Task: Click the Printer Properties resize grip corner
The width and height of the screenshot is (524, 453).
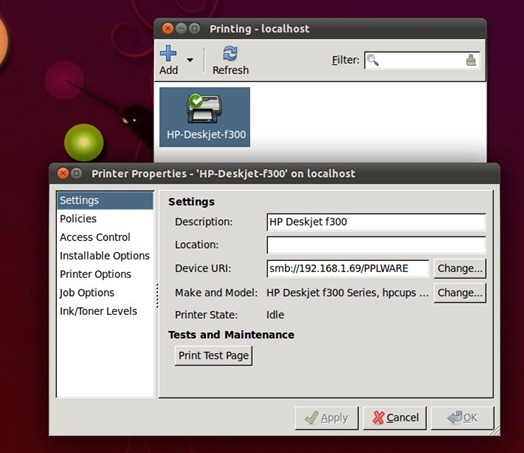Action: 496,431
